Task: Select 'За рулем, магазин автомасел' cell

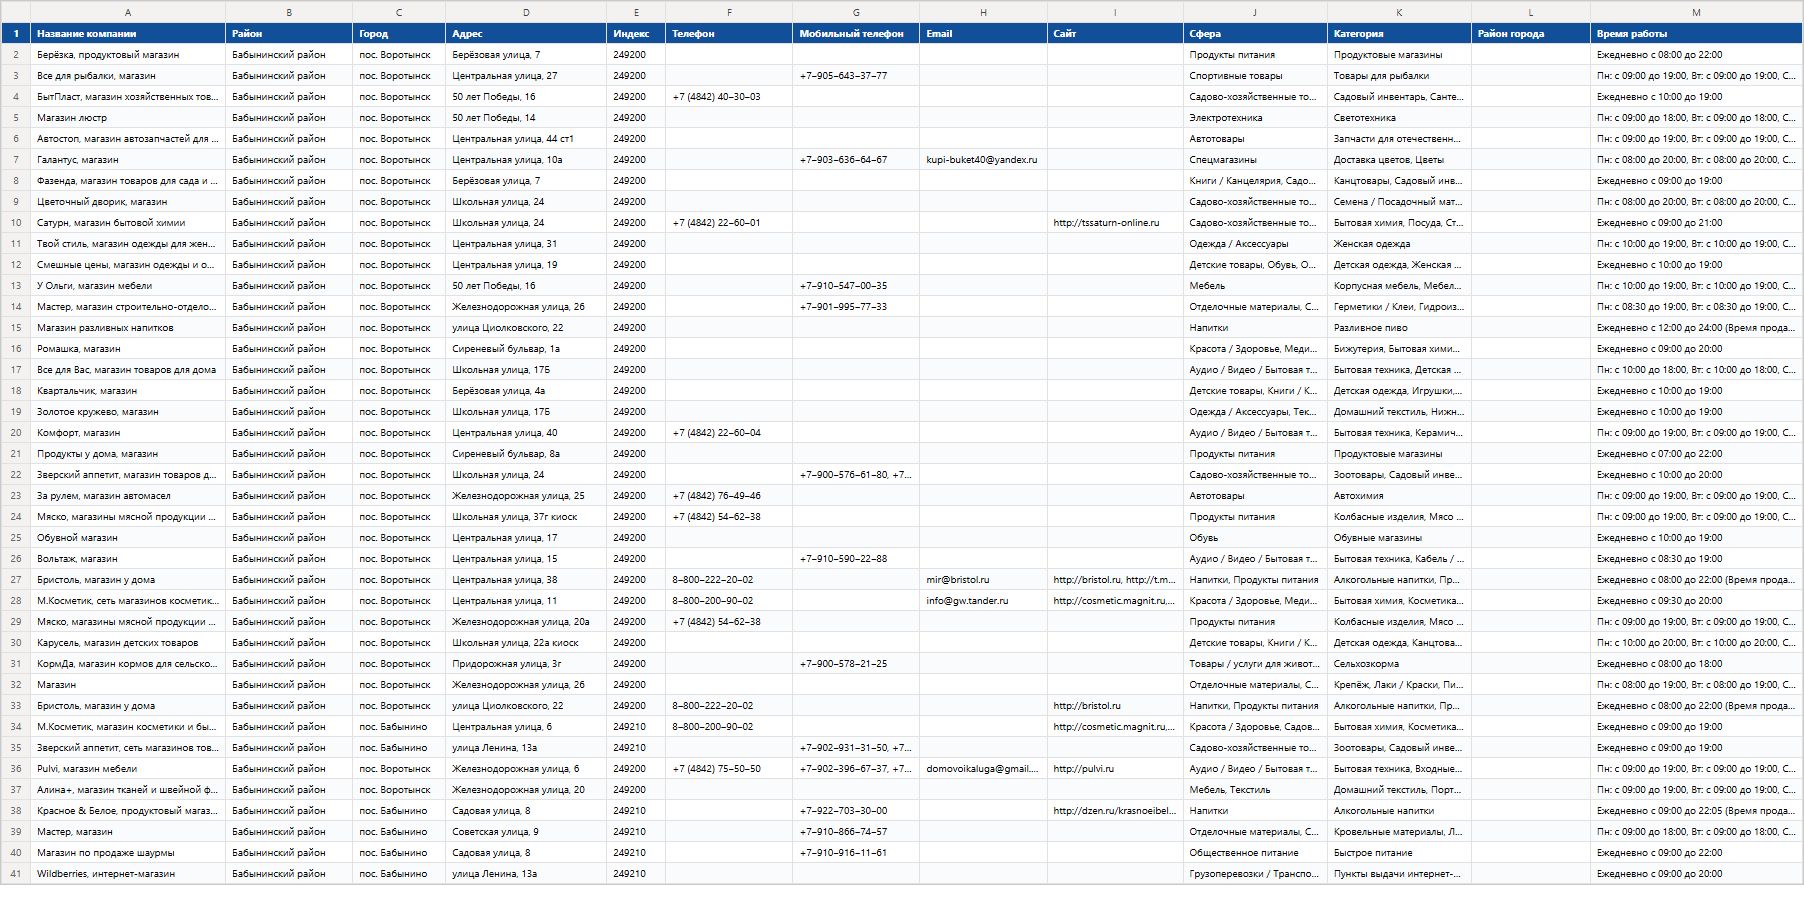Action: [x=128, y=496]
